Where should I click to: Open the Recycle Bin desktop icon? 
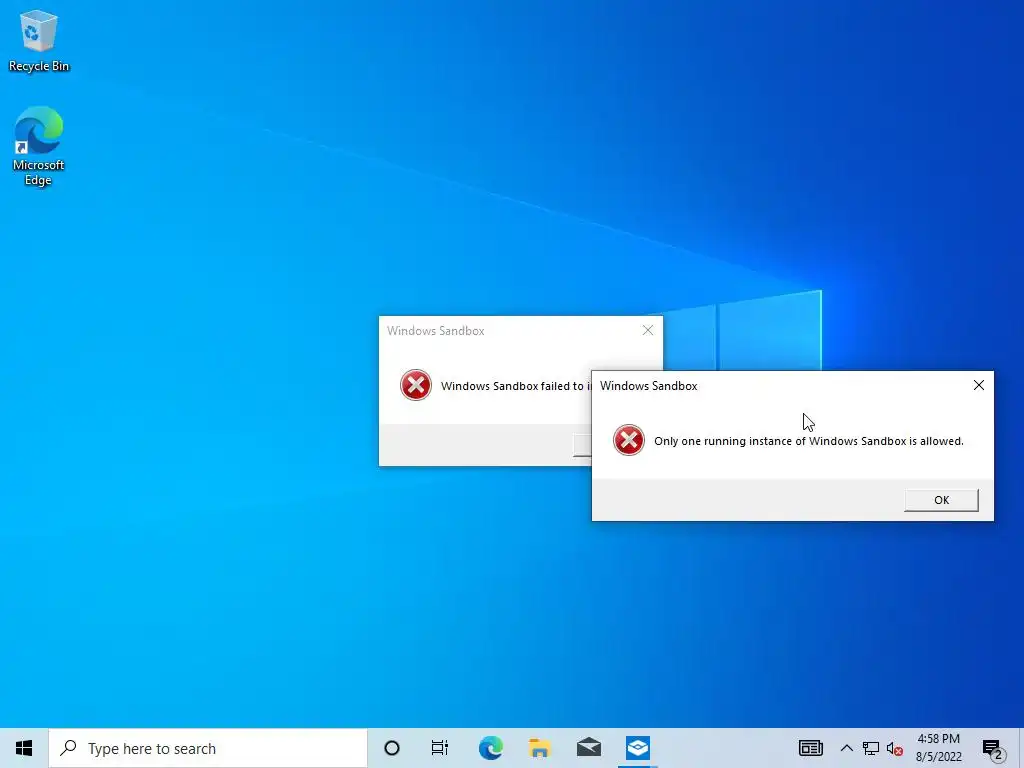pos(39,40)
